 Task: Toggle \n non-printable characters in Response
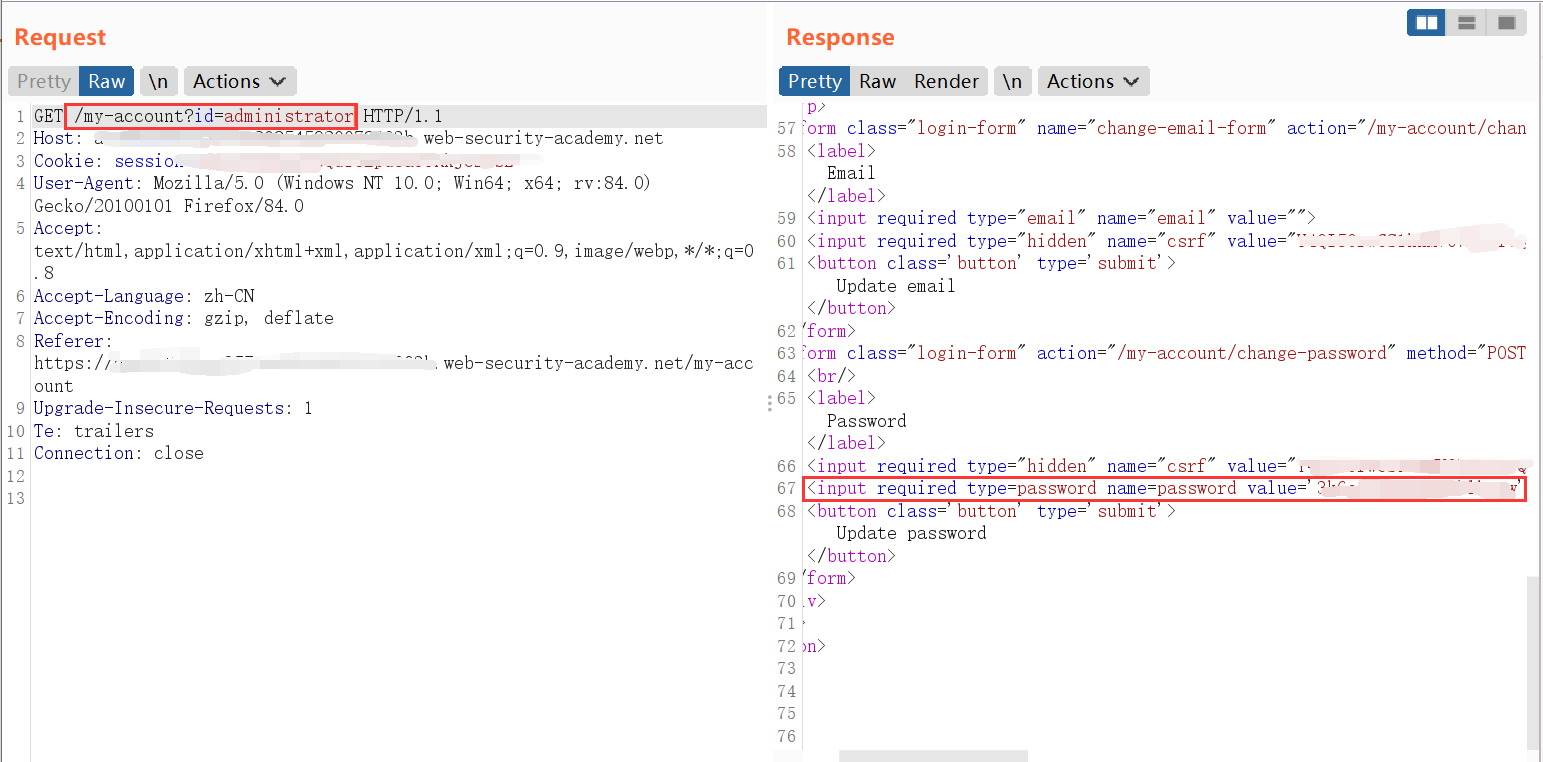click(1012, 81)
